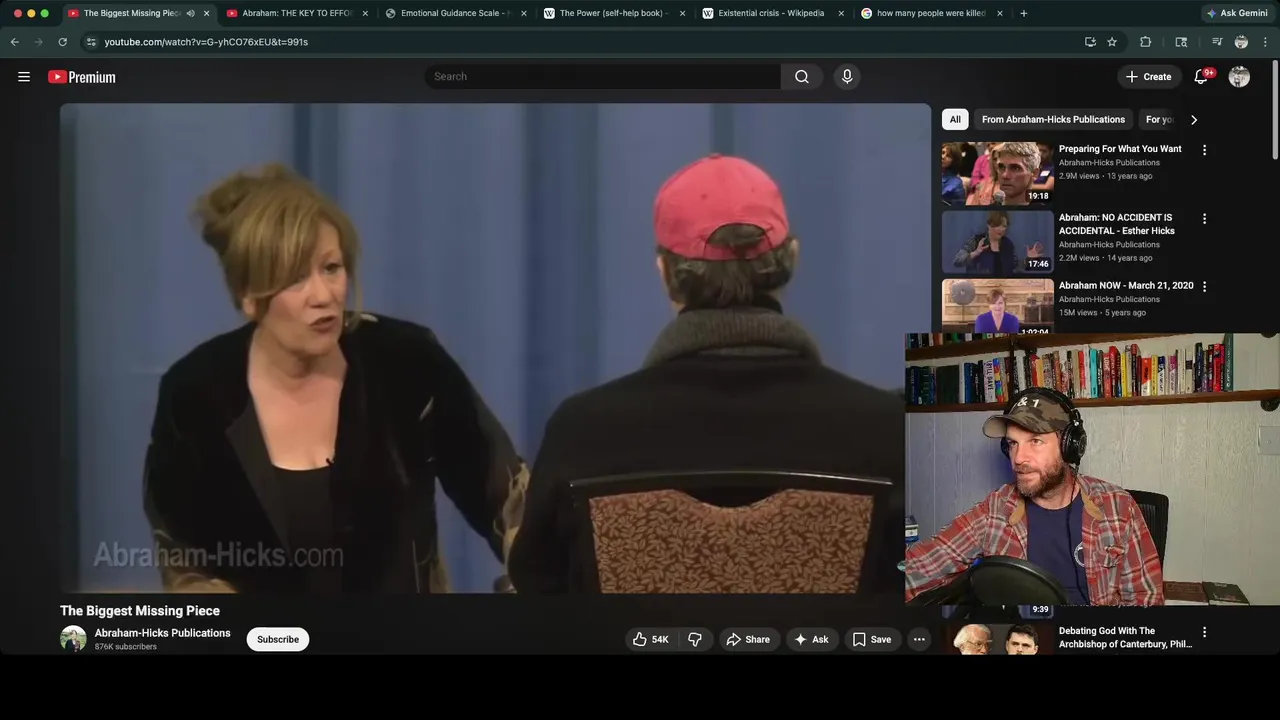Screen dimensions: 1280x720
Task: Open Abraham NOW - March 21, 2020 title
Action: (1126, 286)
